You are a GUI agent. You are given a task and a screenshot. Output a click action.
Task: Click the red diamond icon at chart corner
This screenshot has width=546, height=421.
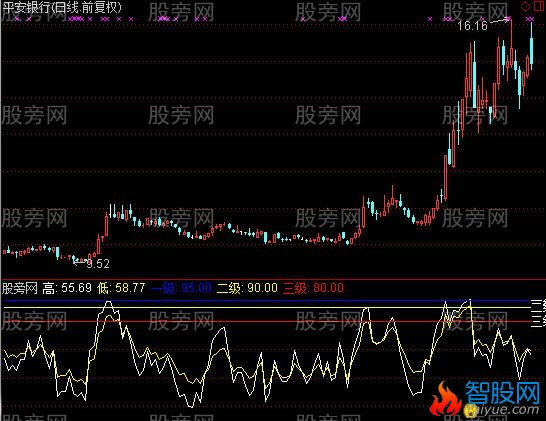pos(525,6)
